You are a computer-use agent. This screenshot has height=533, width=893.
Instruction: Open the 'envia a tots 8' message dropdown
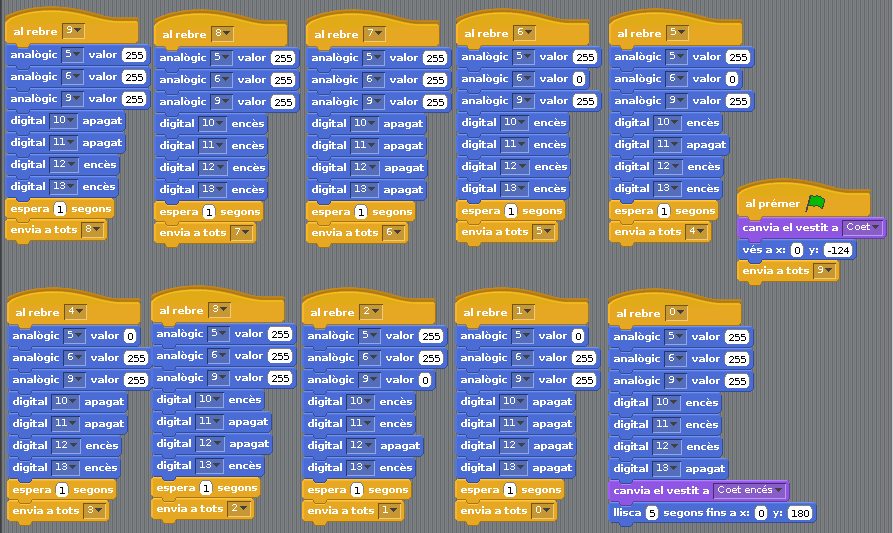[93, 229]
